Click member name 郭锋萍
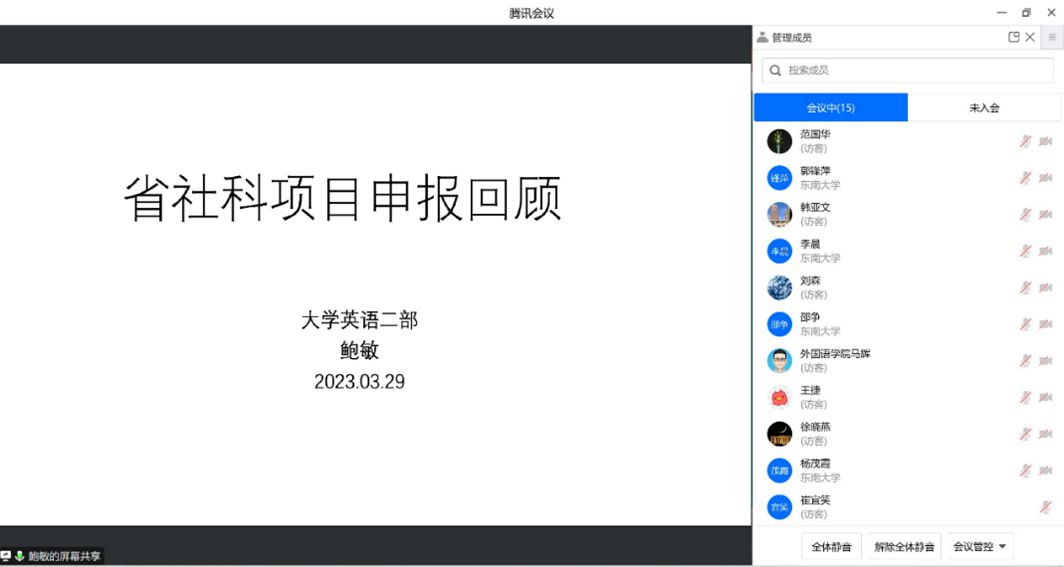The width and height of the screenshot is (1064, 567). tap(815, 171)
